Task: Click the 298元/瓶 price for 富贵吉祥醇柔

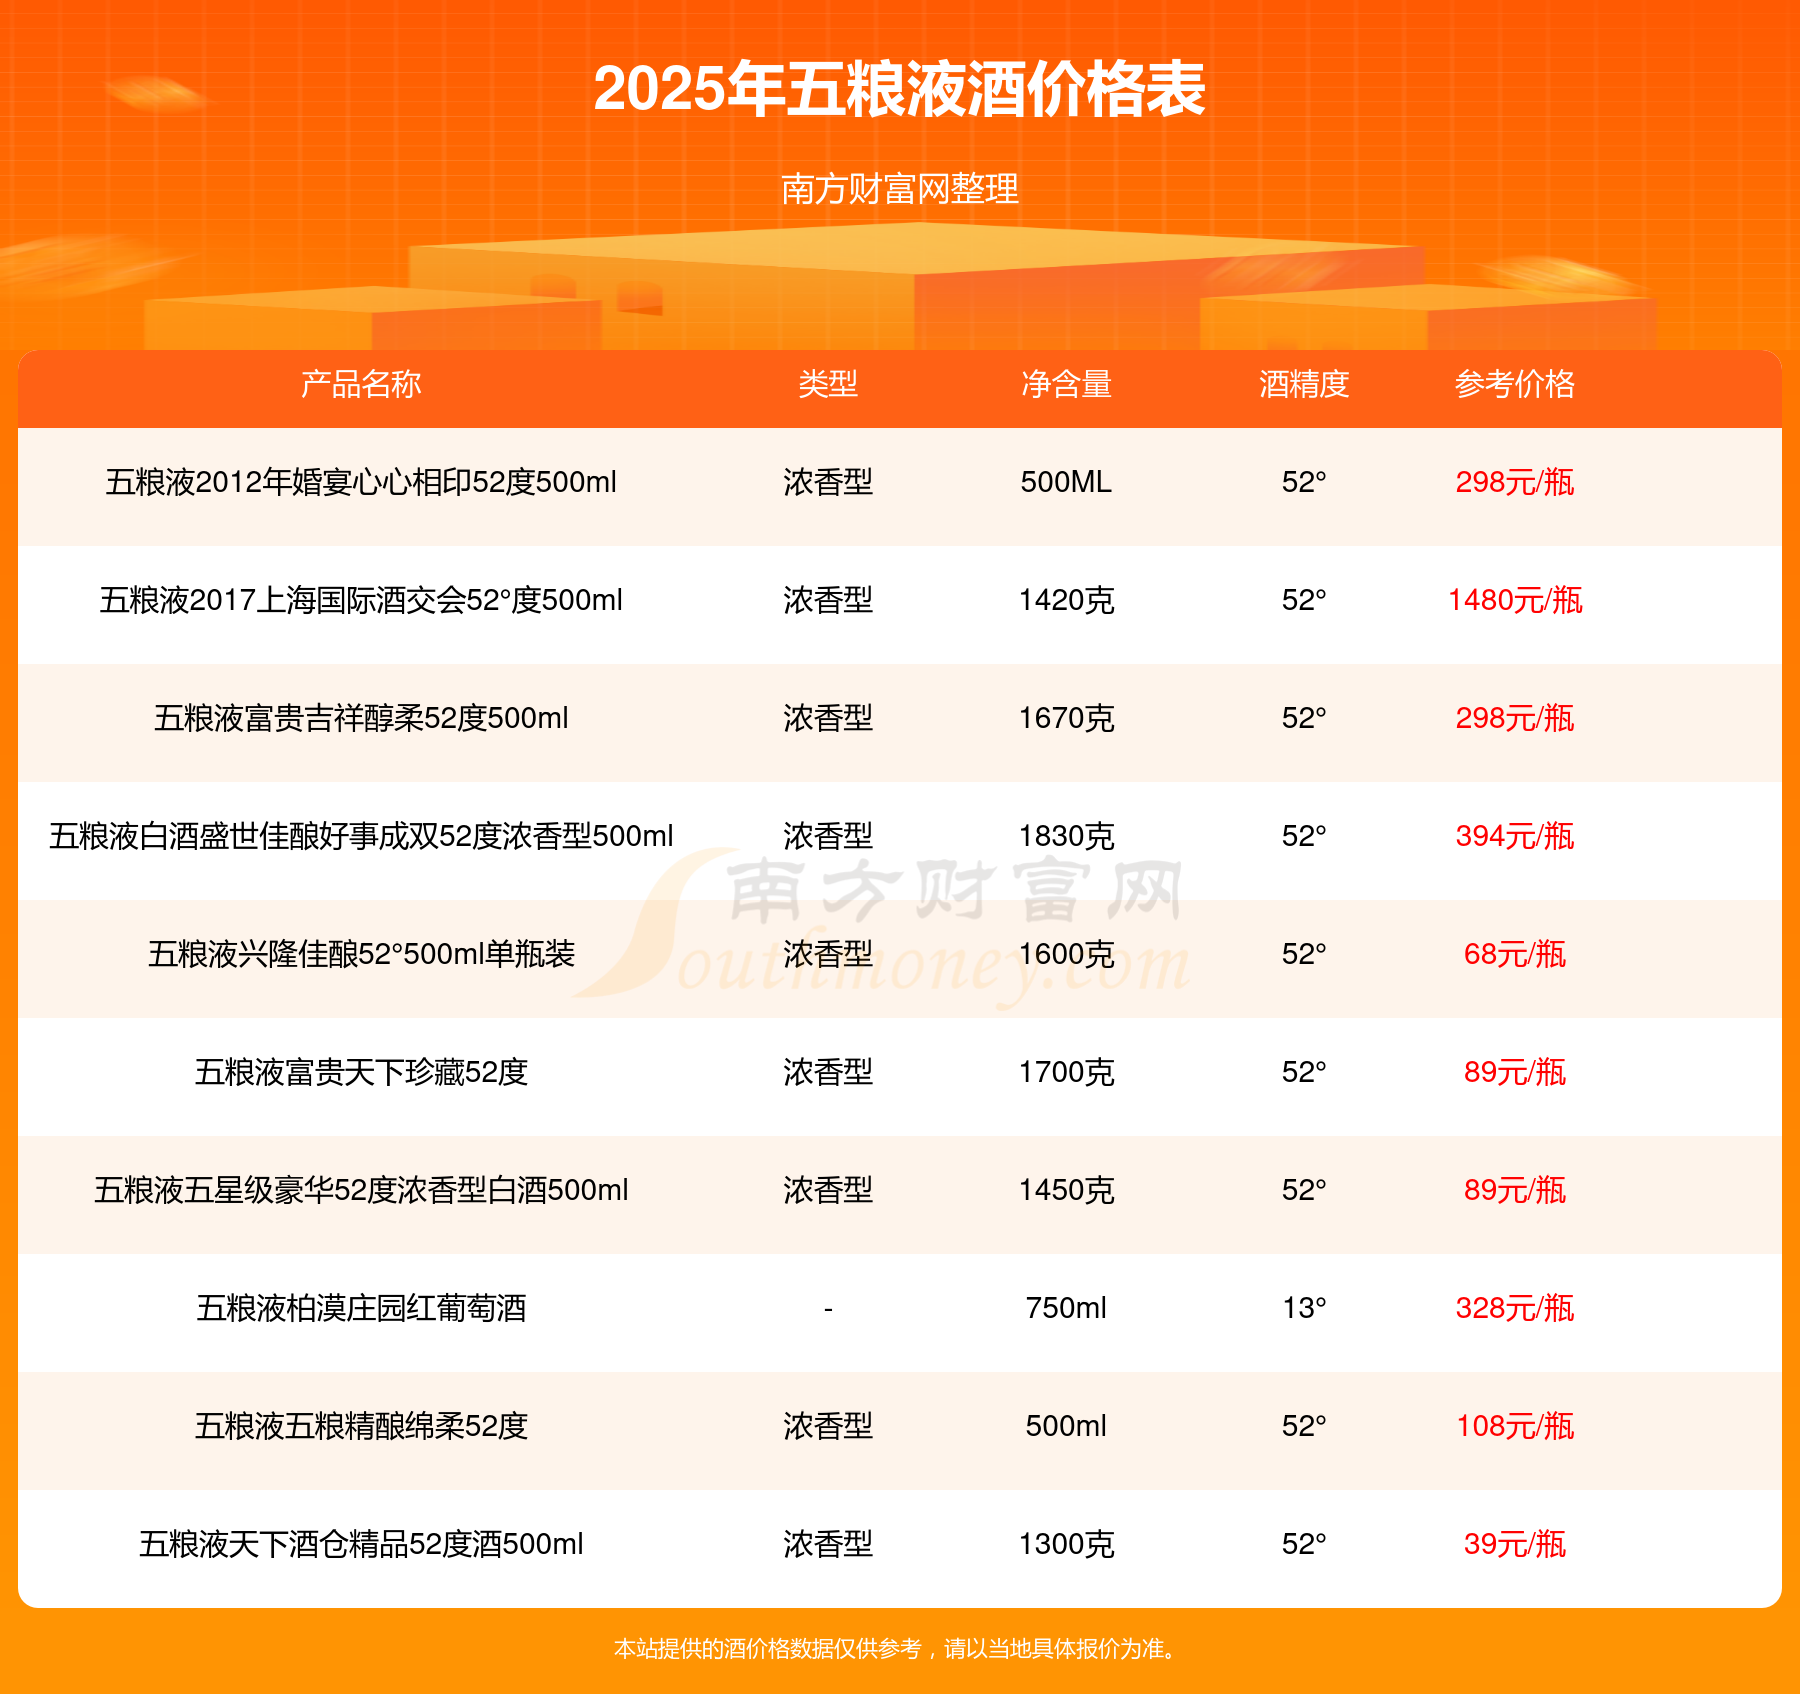Action: coord(1515,718)
